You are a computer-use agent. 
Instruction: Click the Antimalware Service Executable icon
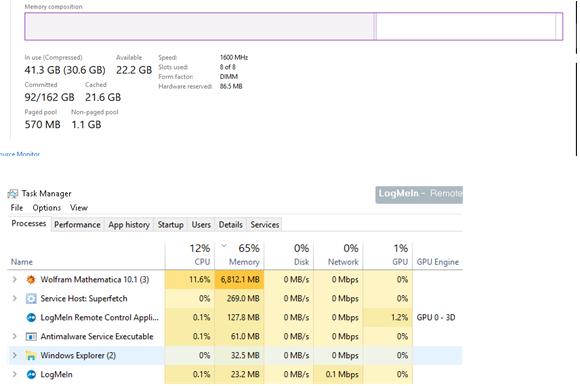31,336
